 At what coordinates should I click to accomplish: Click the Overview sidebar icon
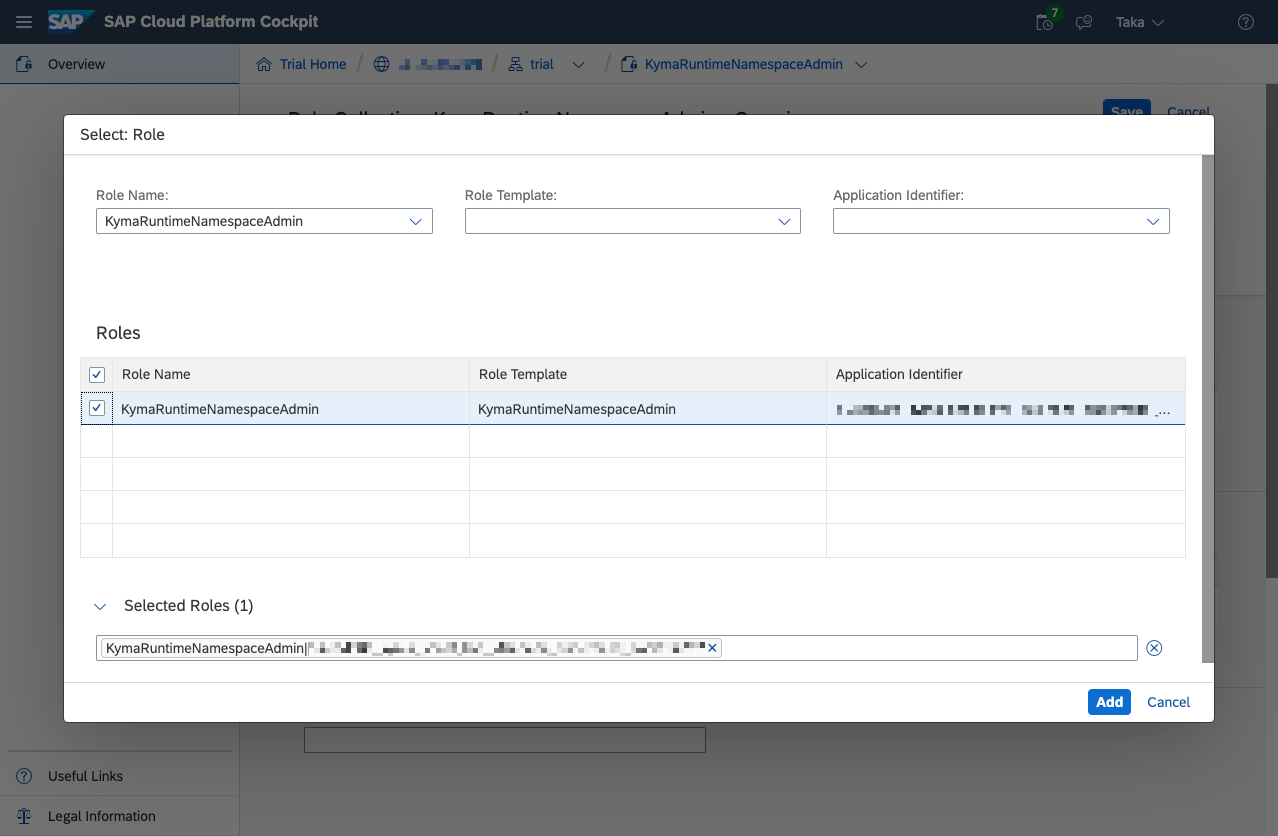(x=24, y=64)
